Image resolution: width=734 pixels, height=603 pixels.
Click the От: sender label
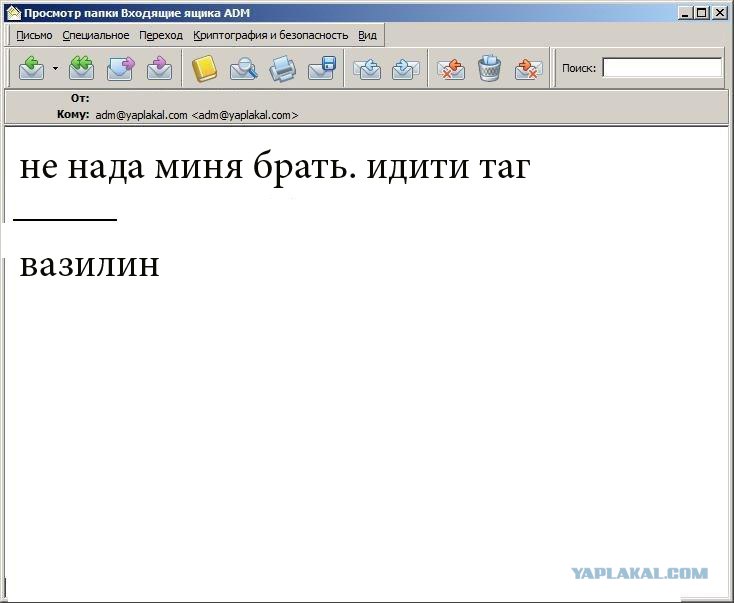tap(80, 98)
